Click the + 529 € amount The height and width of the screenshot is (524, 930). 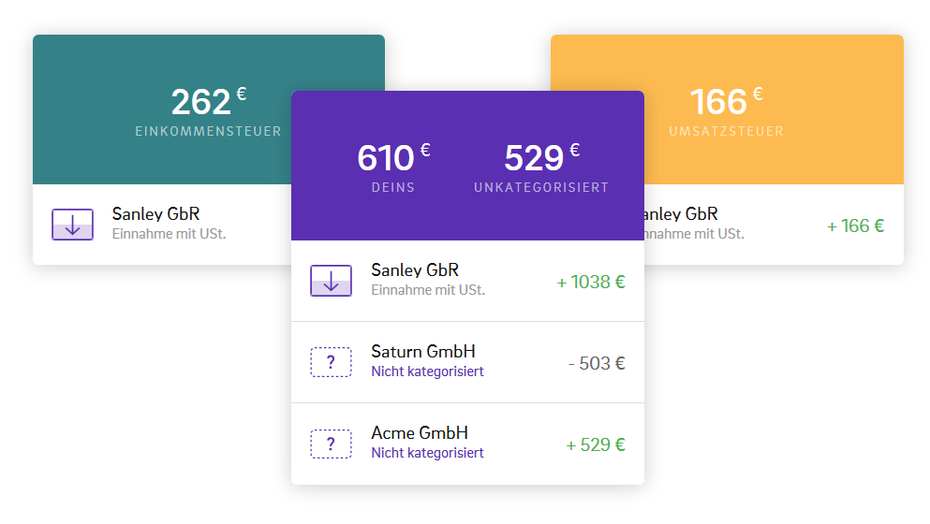[595, 444]
